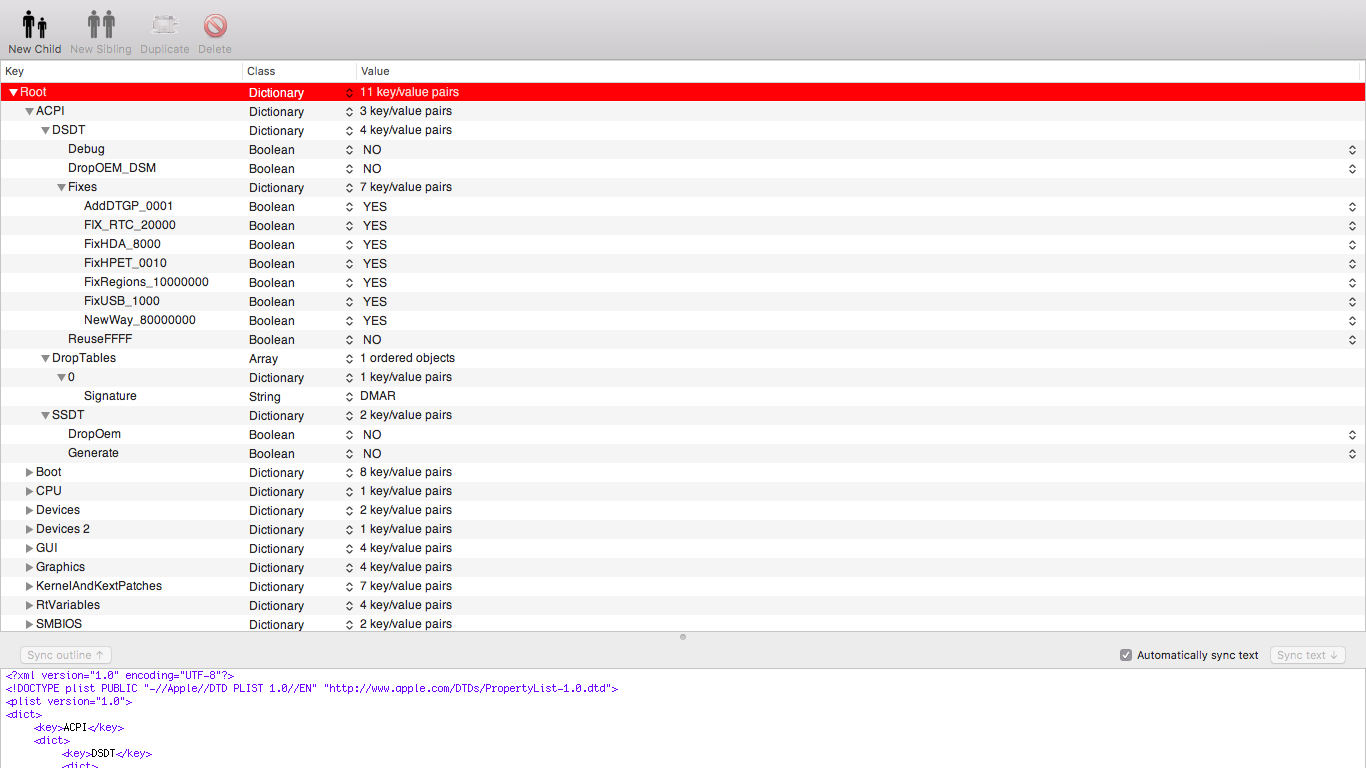Click the Sync text button
Screen dimensions: 1366x768
click(x=1308, y=655)
